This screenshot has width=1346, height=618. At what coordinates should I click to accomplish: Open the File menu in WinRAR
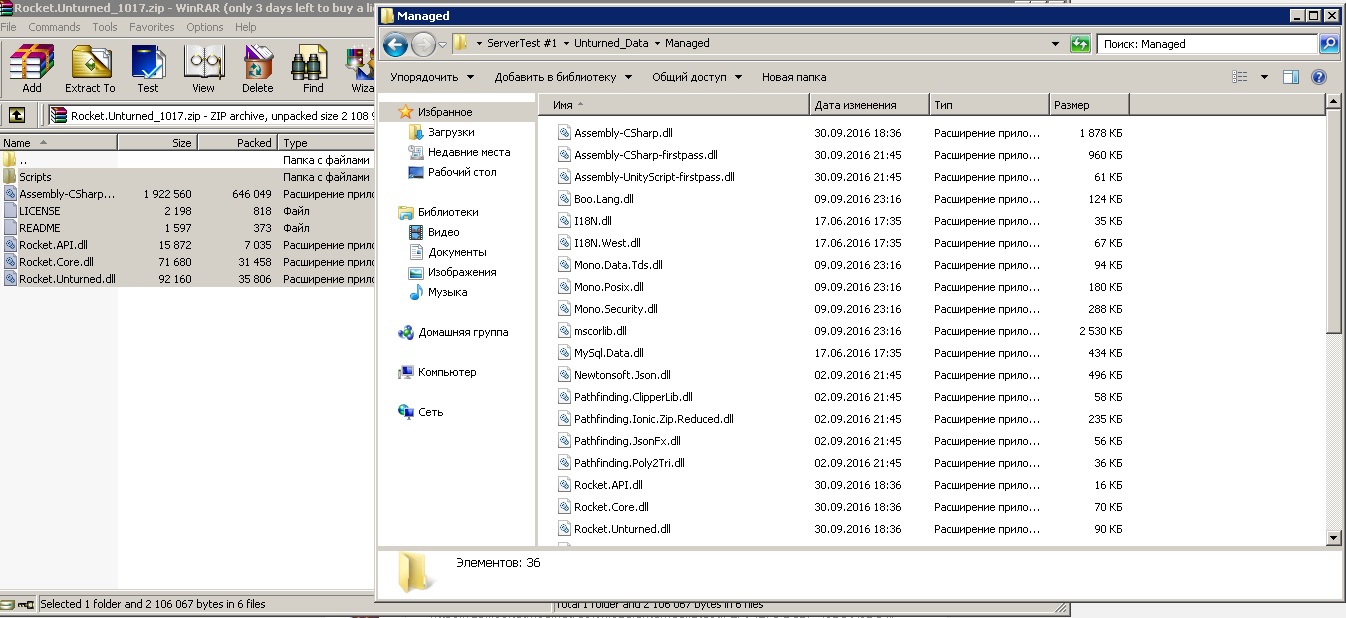tap(8, 27)
